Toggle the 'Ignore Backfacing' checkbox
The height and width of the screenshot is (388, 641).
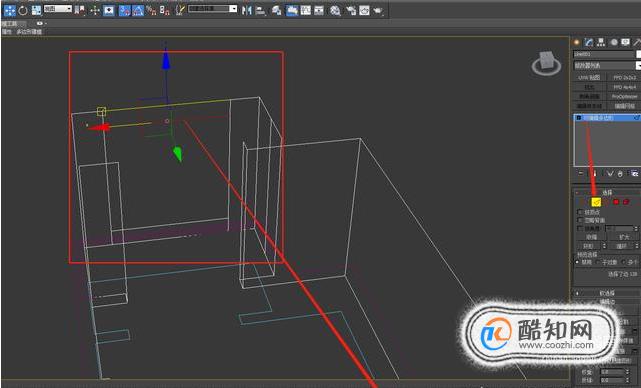(580, 220)
